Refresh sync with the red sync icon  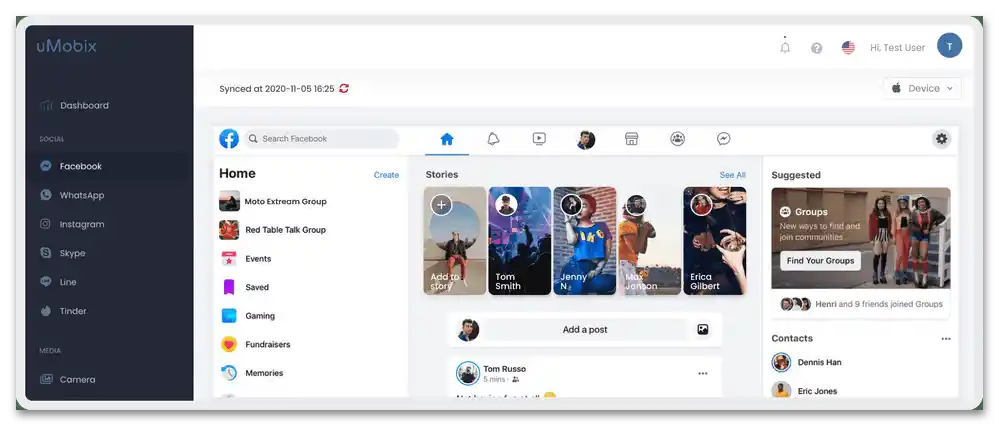coord(344,89)
